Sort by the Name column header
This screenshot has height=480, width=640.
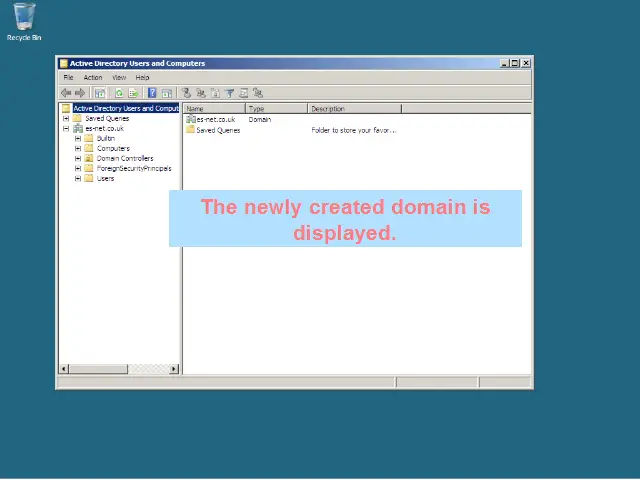click(x=215, y=109)
